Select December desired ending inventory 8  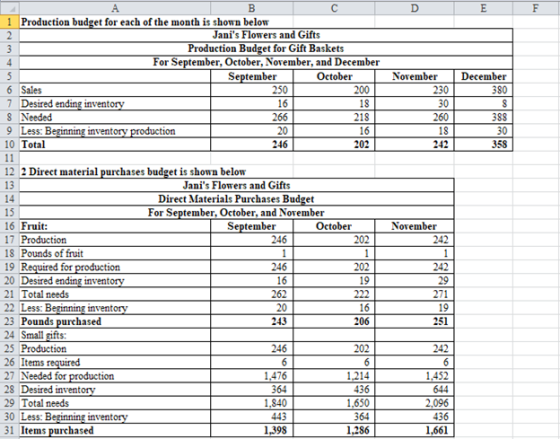point(483,103)
